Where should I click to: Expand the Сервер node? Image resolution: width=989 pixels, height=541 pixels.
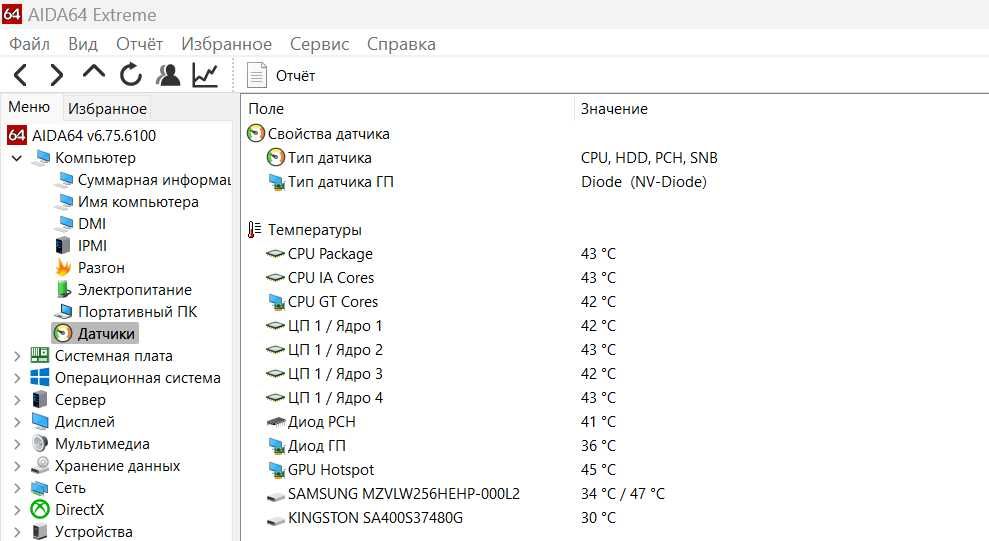click(17, 400)
